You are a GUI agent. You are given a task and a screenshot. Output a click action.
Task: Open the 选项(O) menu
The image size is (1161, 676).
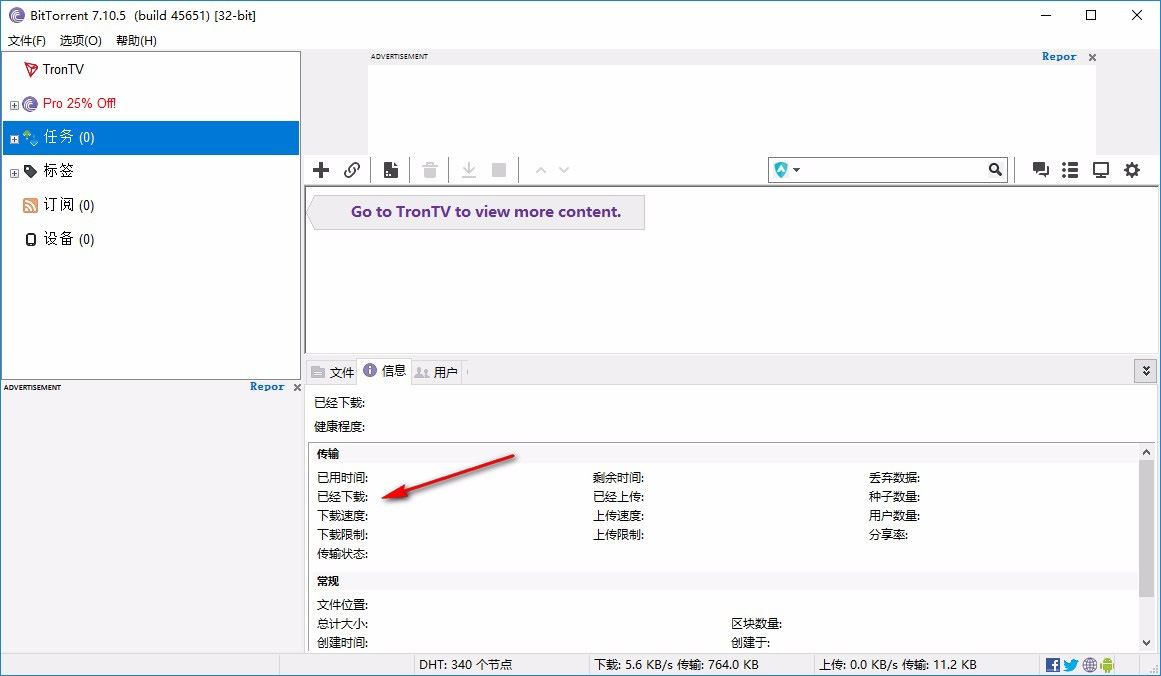coord(81,40)
